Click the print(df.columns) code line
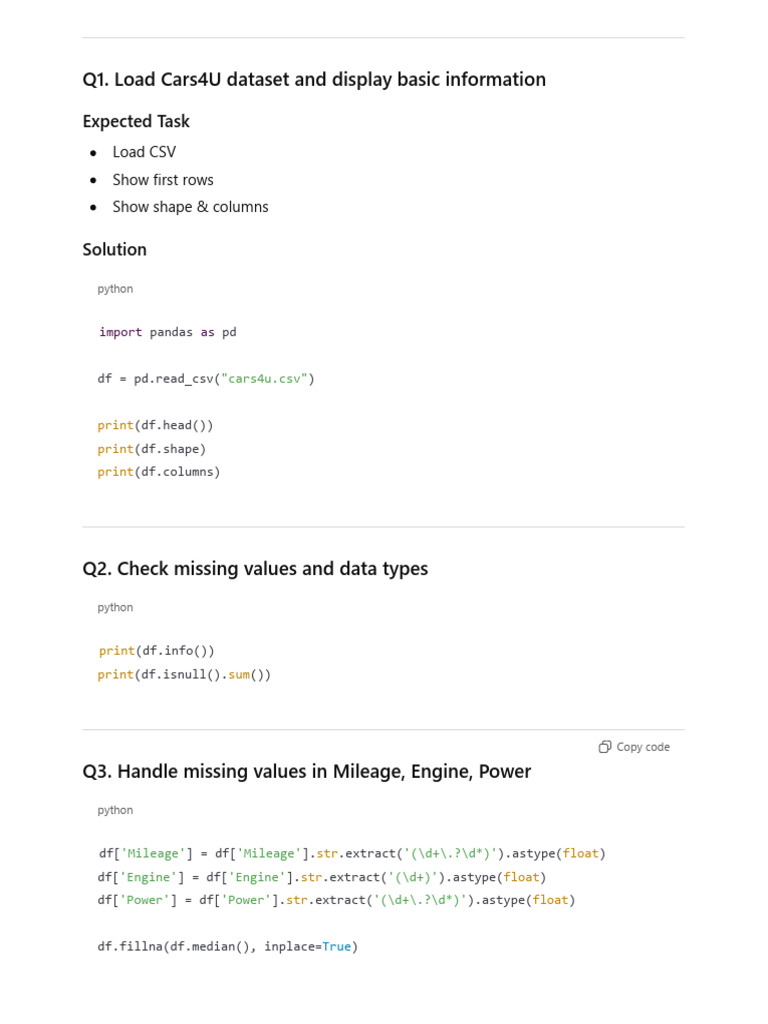Image resolution: width=768 pixels, height=1024 pixels. (x=158, y=472)
